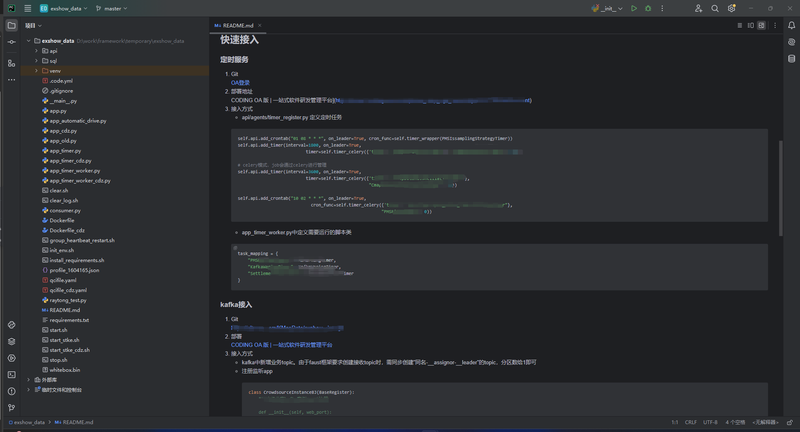This screenshot has height=432, width=800.
Task: Open the Notifications bell
Action: [x=791, y=26]
